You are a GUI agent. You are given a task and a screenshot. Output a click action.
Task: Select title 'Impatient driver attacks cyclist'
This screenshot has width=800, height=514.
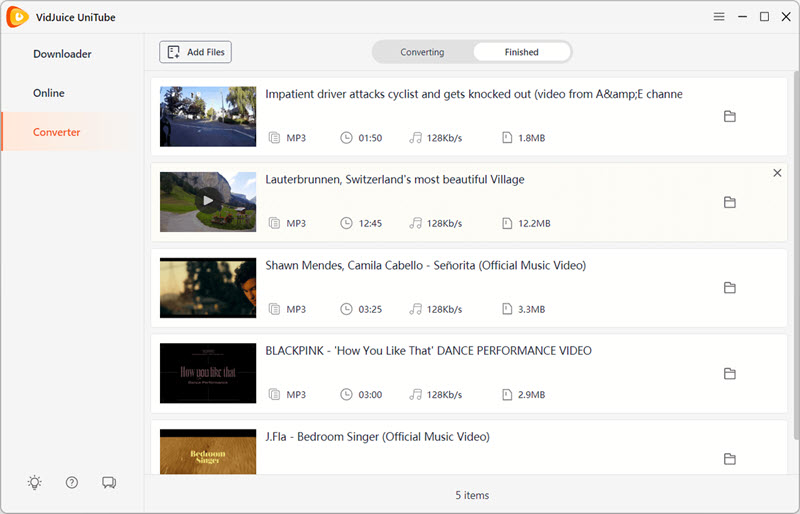click(x=473, y=94)
